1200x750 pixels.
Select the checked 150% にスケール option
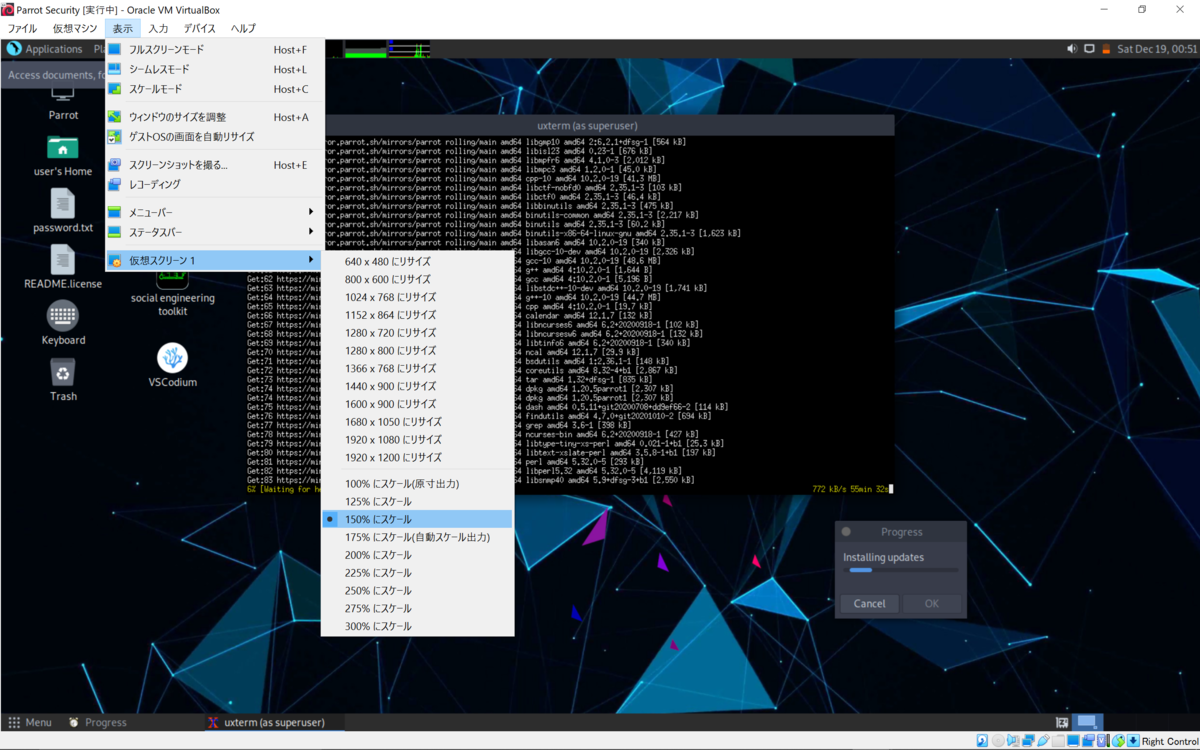coord(417,519)
